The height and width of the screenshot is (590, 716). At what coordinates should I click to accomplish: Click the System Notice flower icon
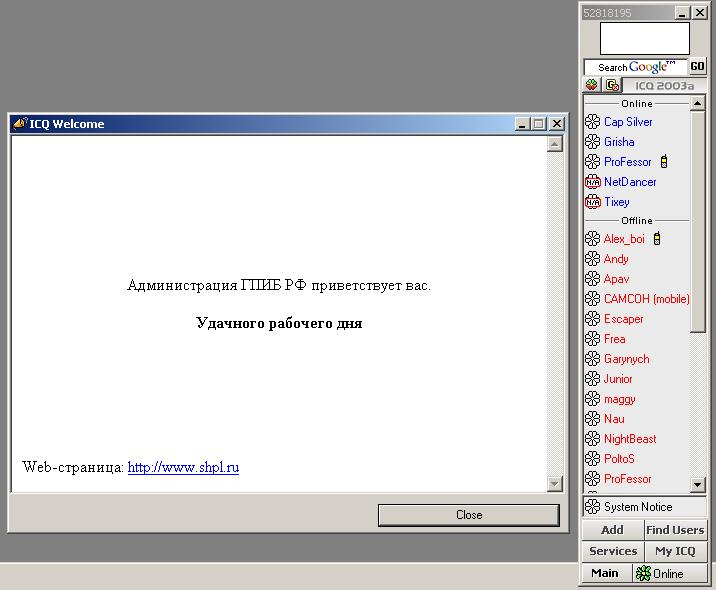(x=592, y=507)
